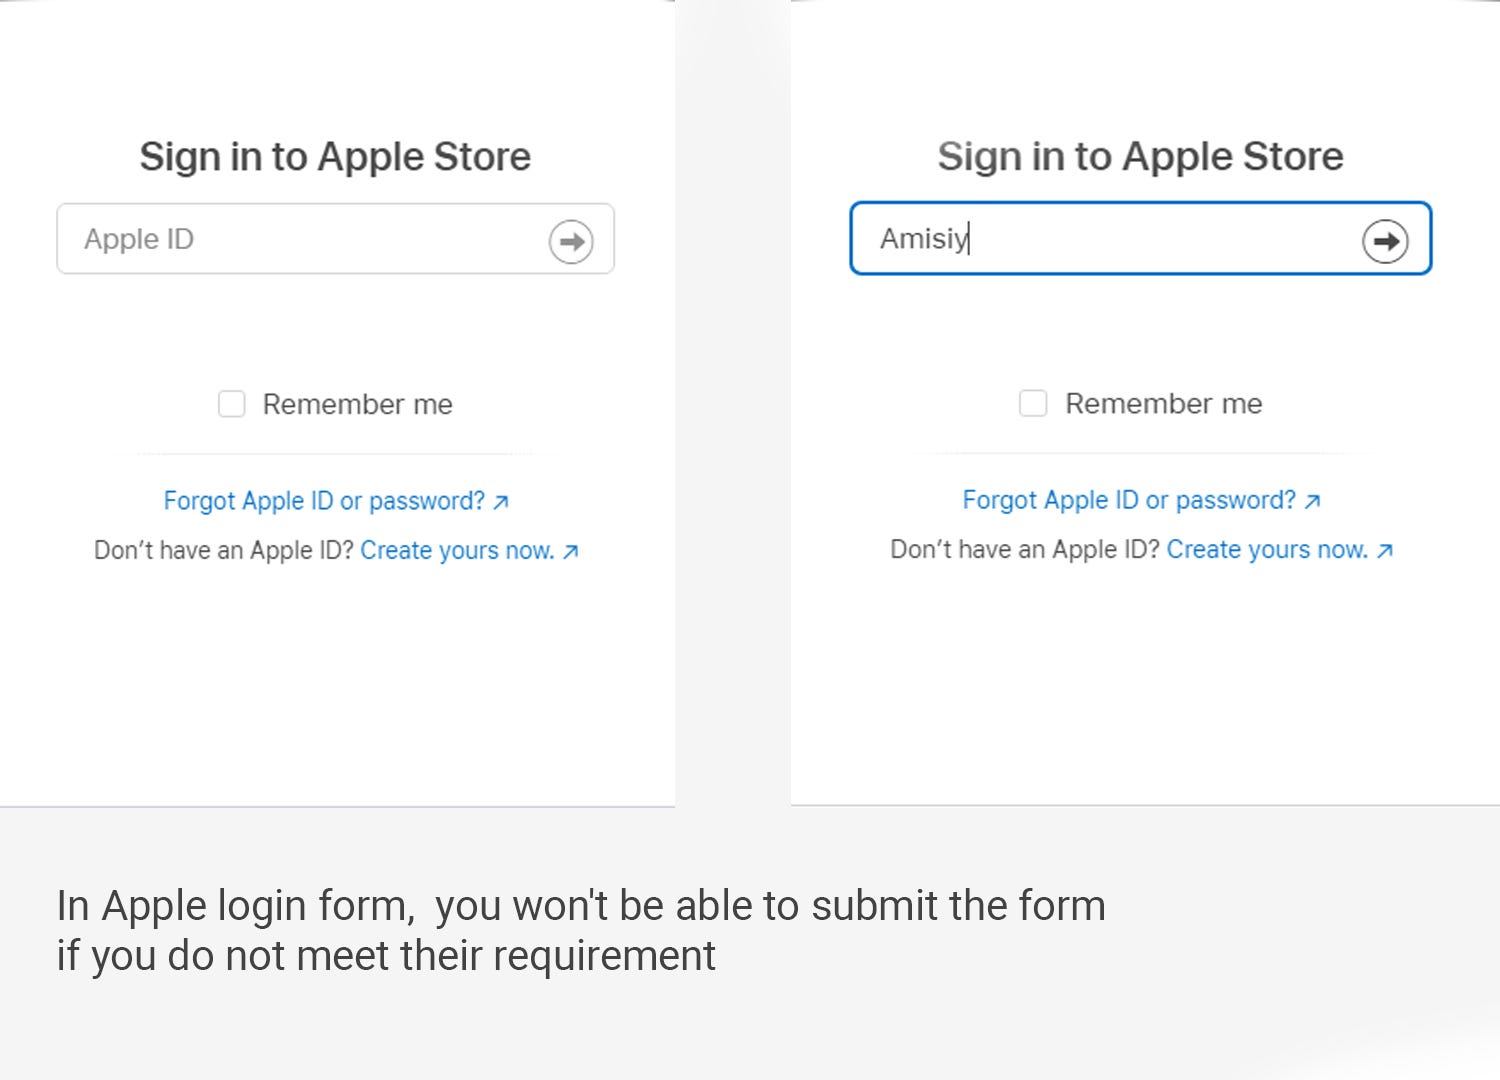1500x1080 pixels.
Task: Focus the empty Apple ID input field
Action: coord(335,239)
